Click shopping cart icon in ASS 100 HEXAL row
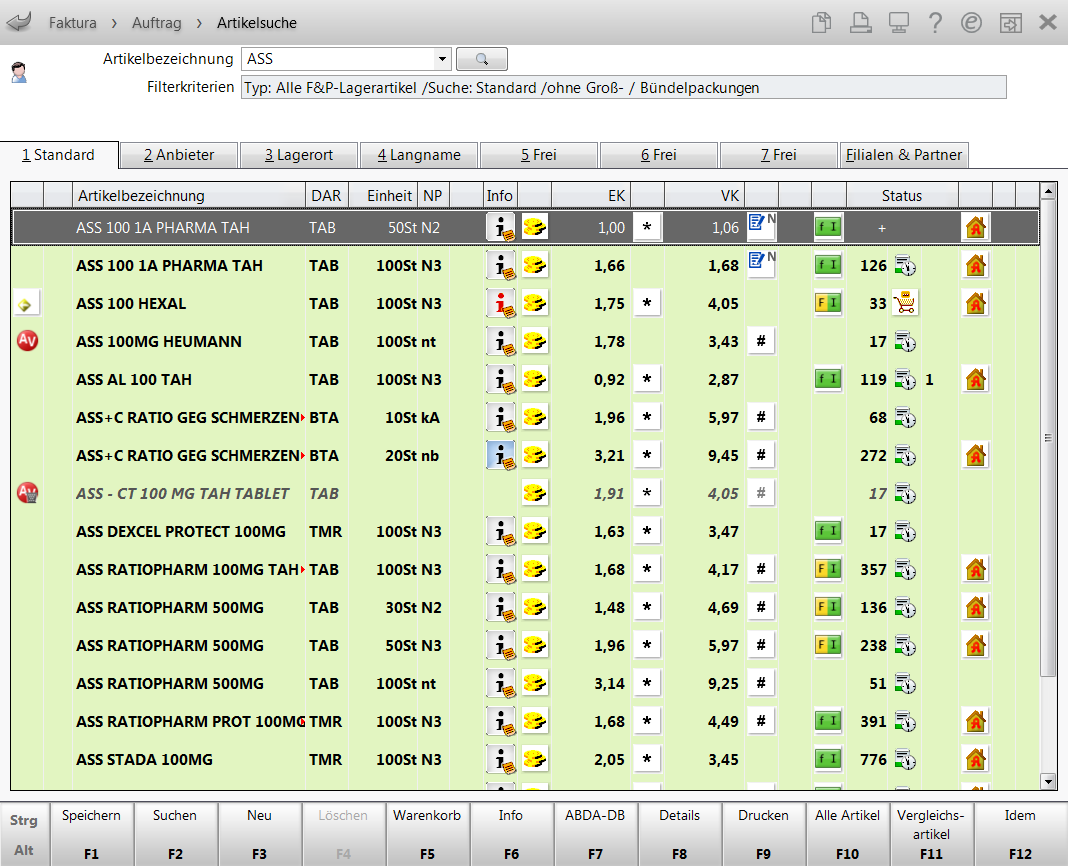Image resolution: width=1068 pixels, height=866 pixels. click(905, 303)
